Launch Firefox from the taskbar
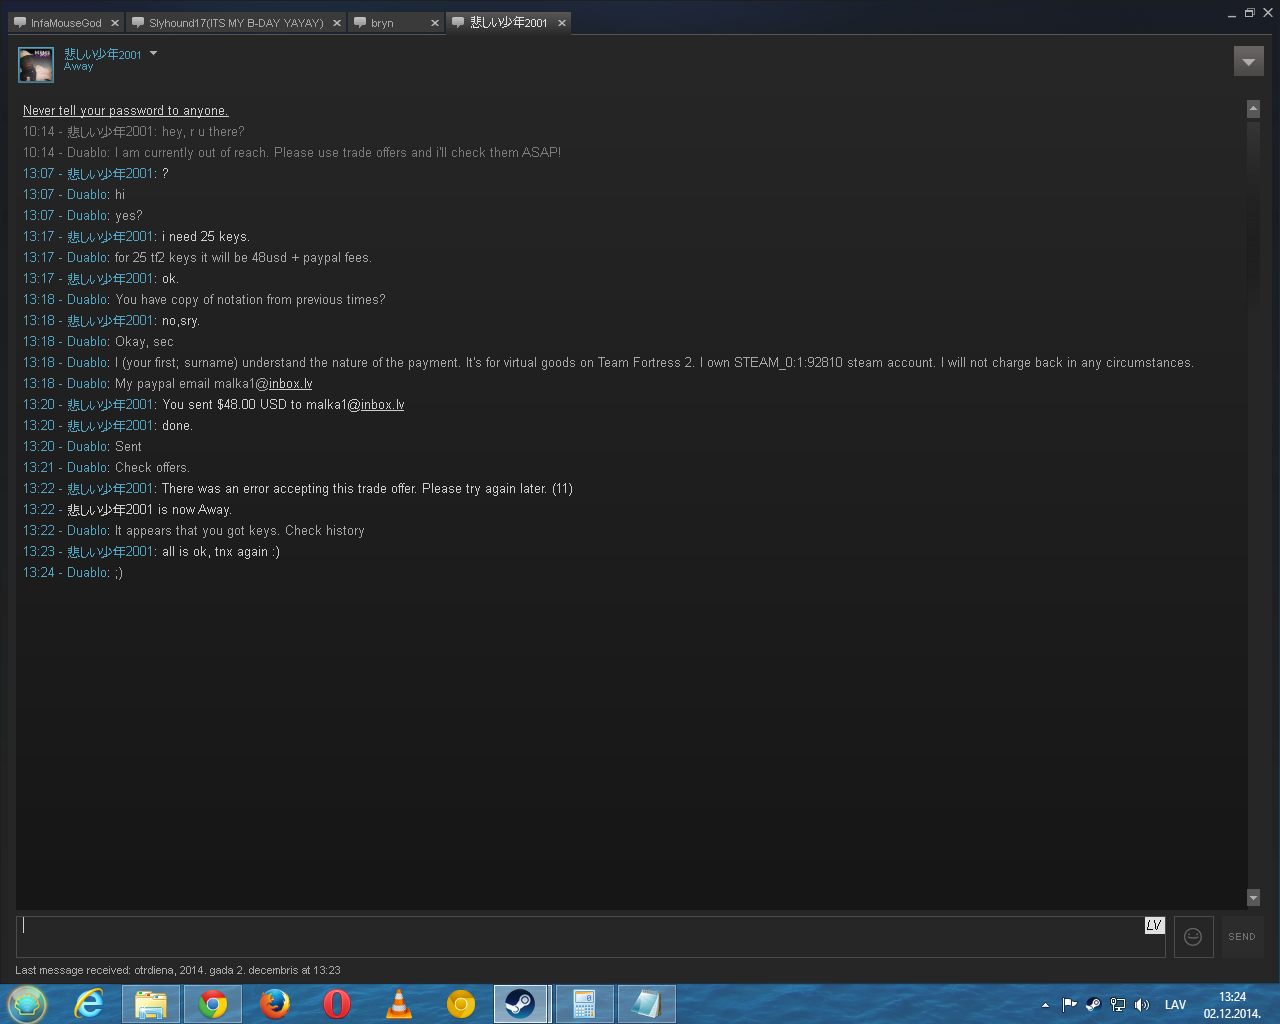Screen dimensions: 1280x1024 (x=274, y=1004)
